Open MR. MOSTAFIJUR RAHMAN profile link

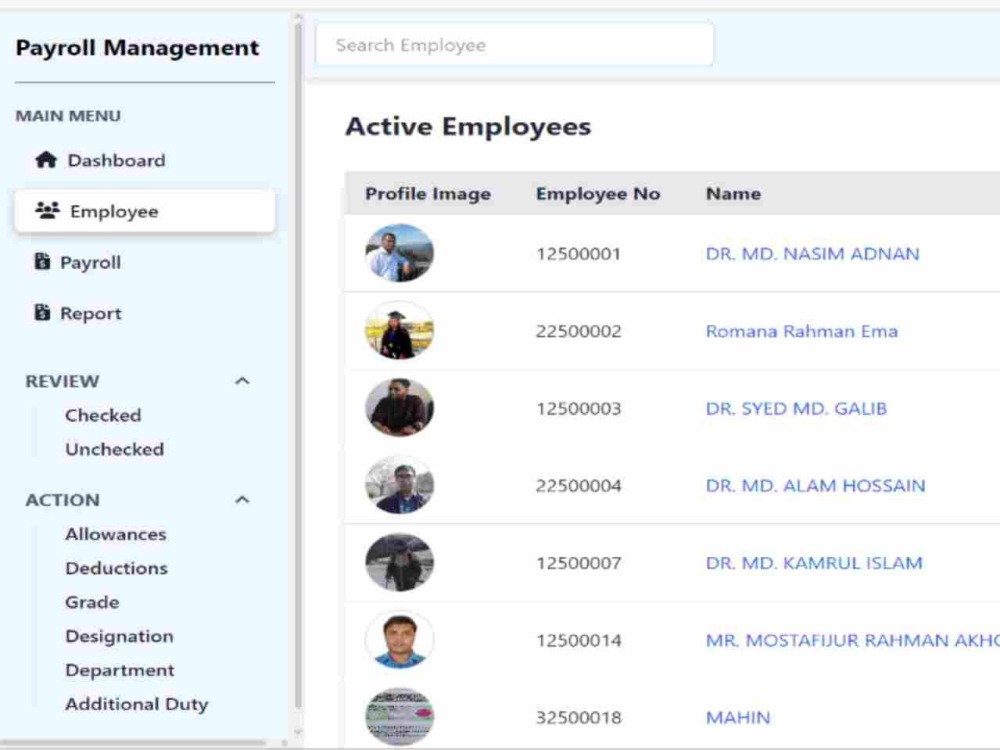click(852, 640)
